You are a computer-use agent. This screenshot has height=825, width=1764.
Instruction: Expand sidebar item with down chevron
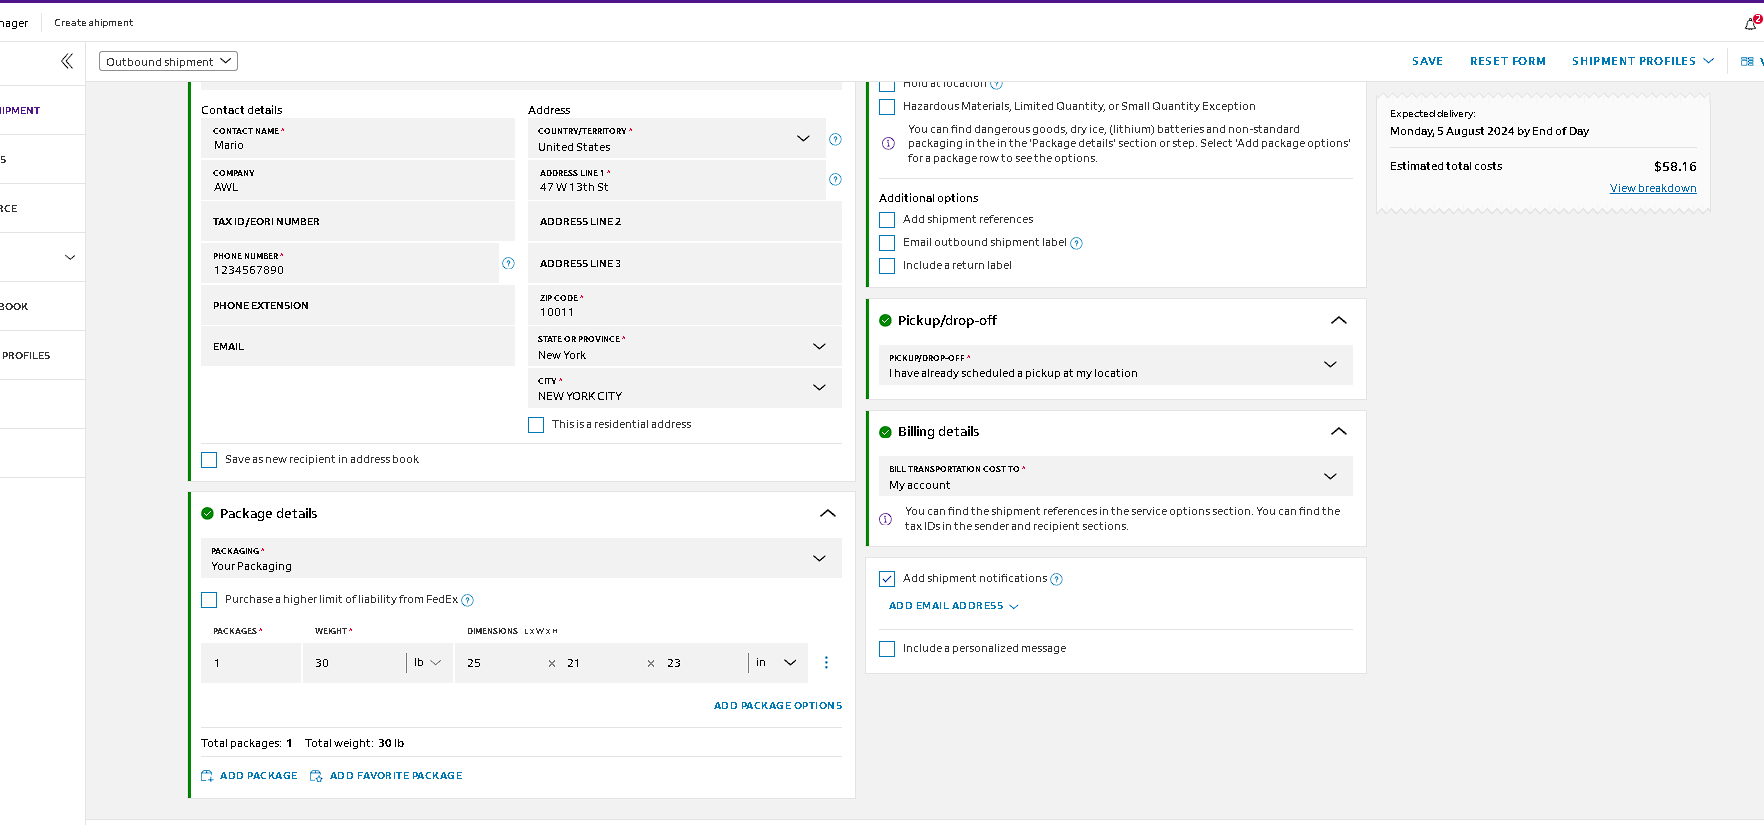click(70, 257)
